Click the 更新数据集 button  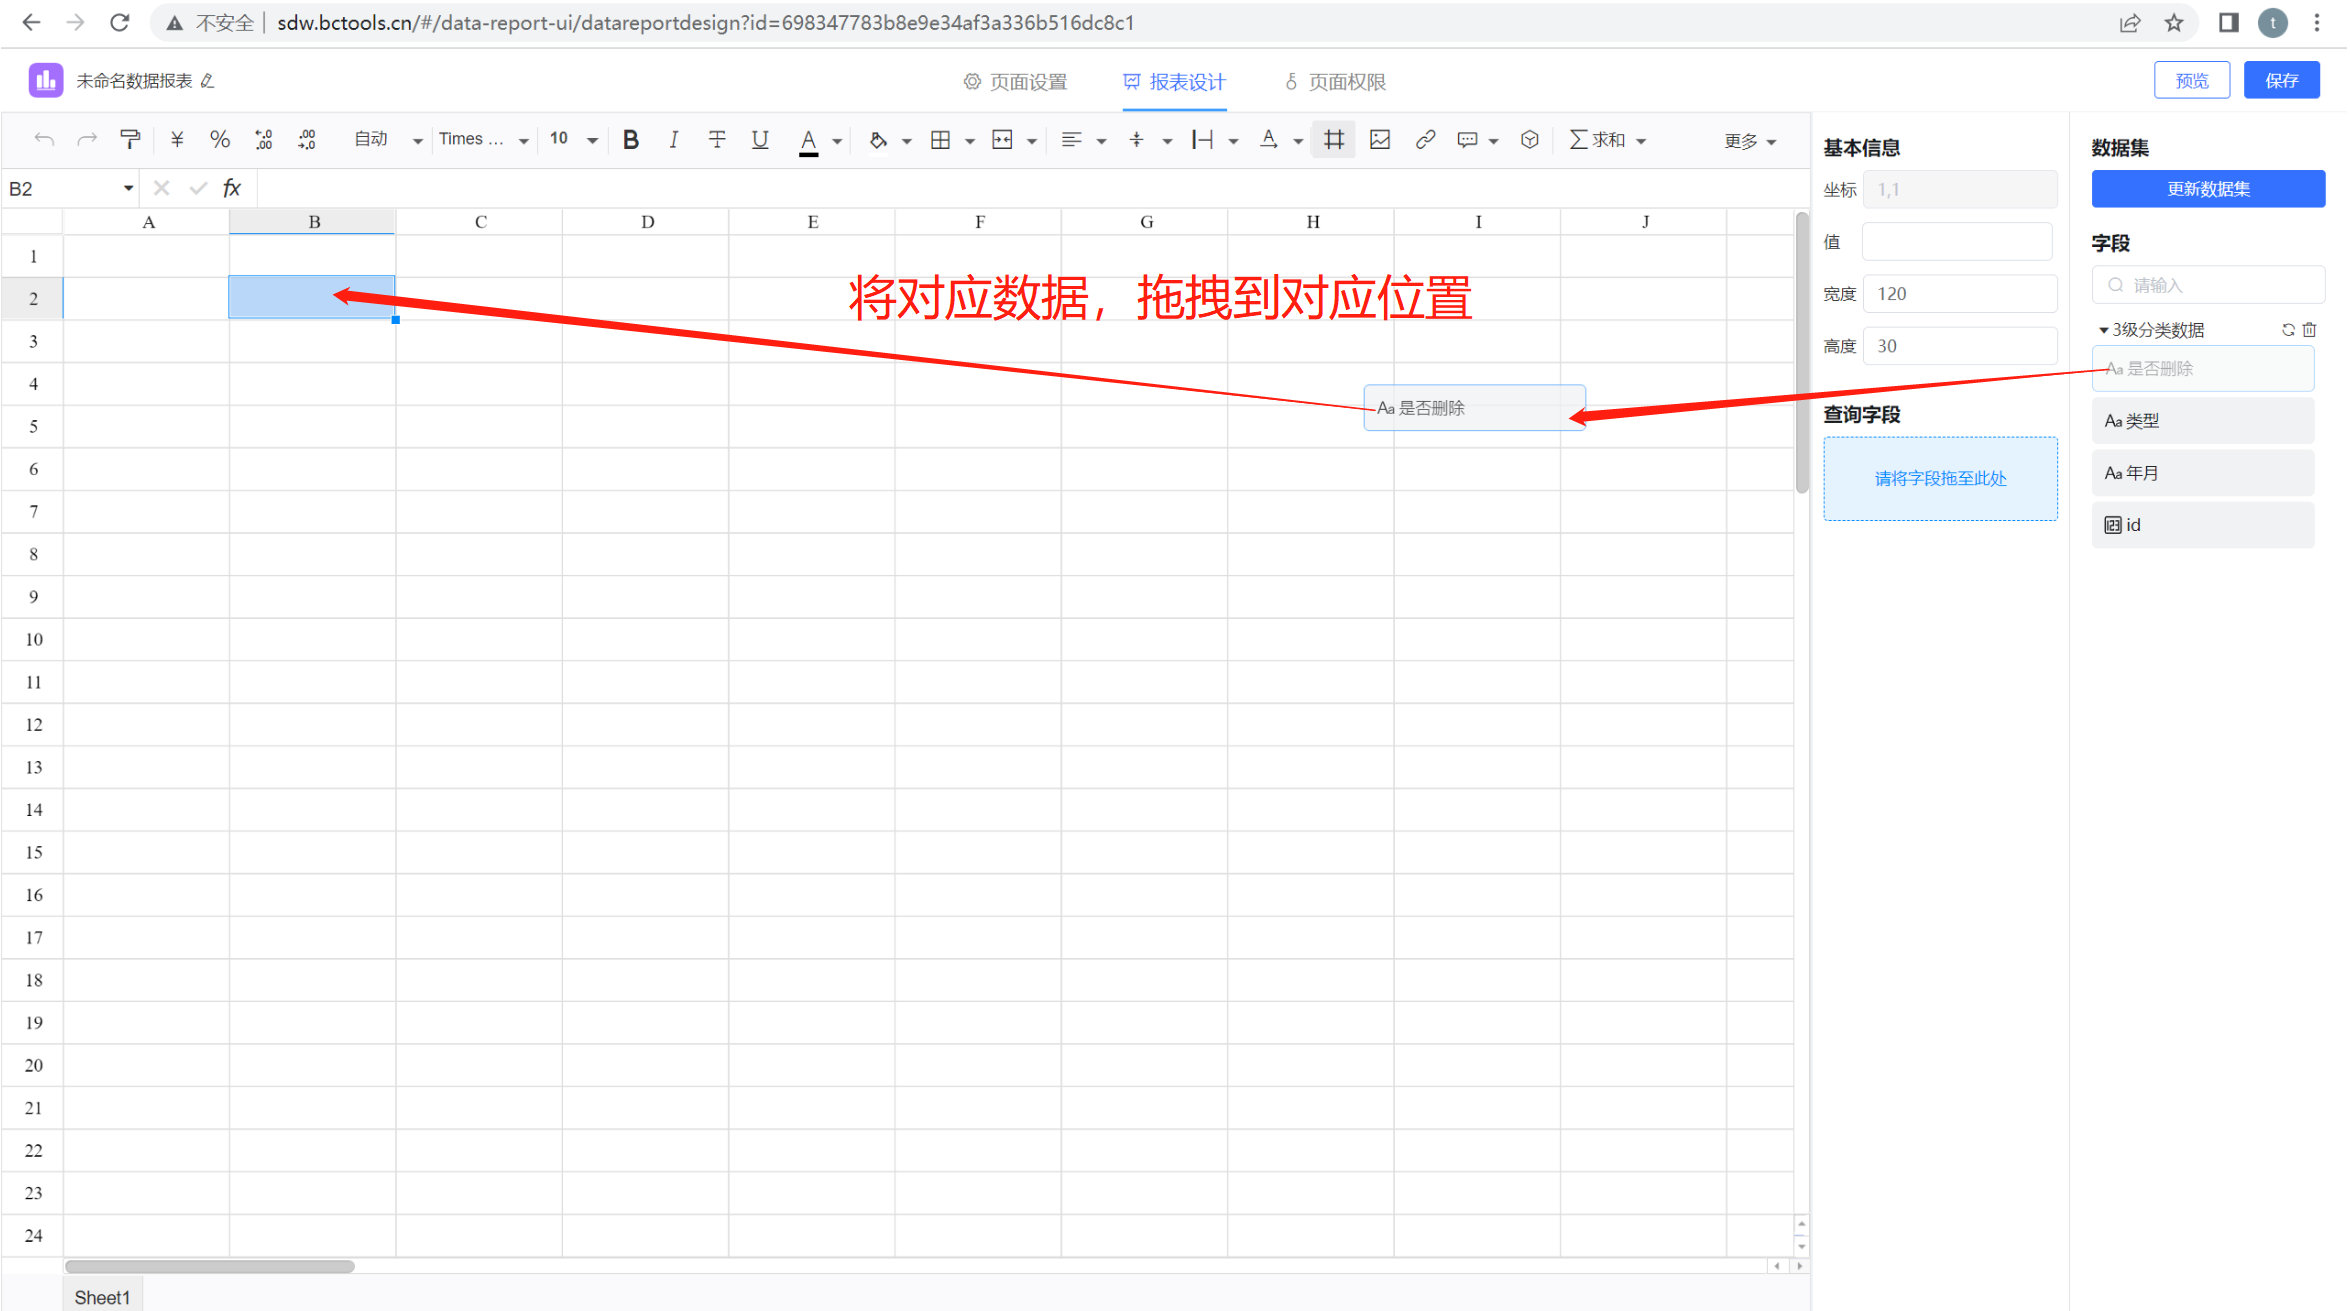point(2208,188)
